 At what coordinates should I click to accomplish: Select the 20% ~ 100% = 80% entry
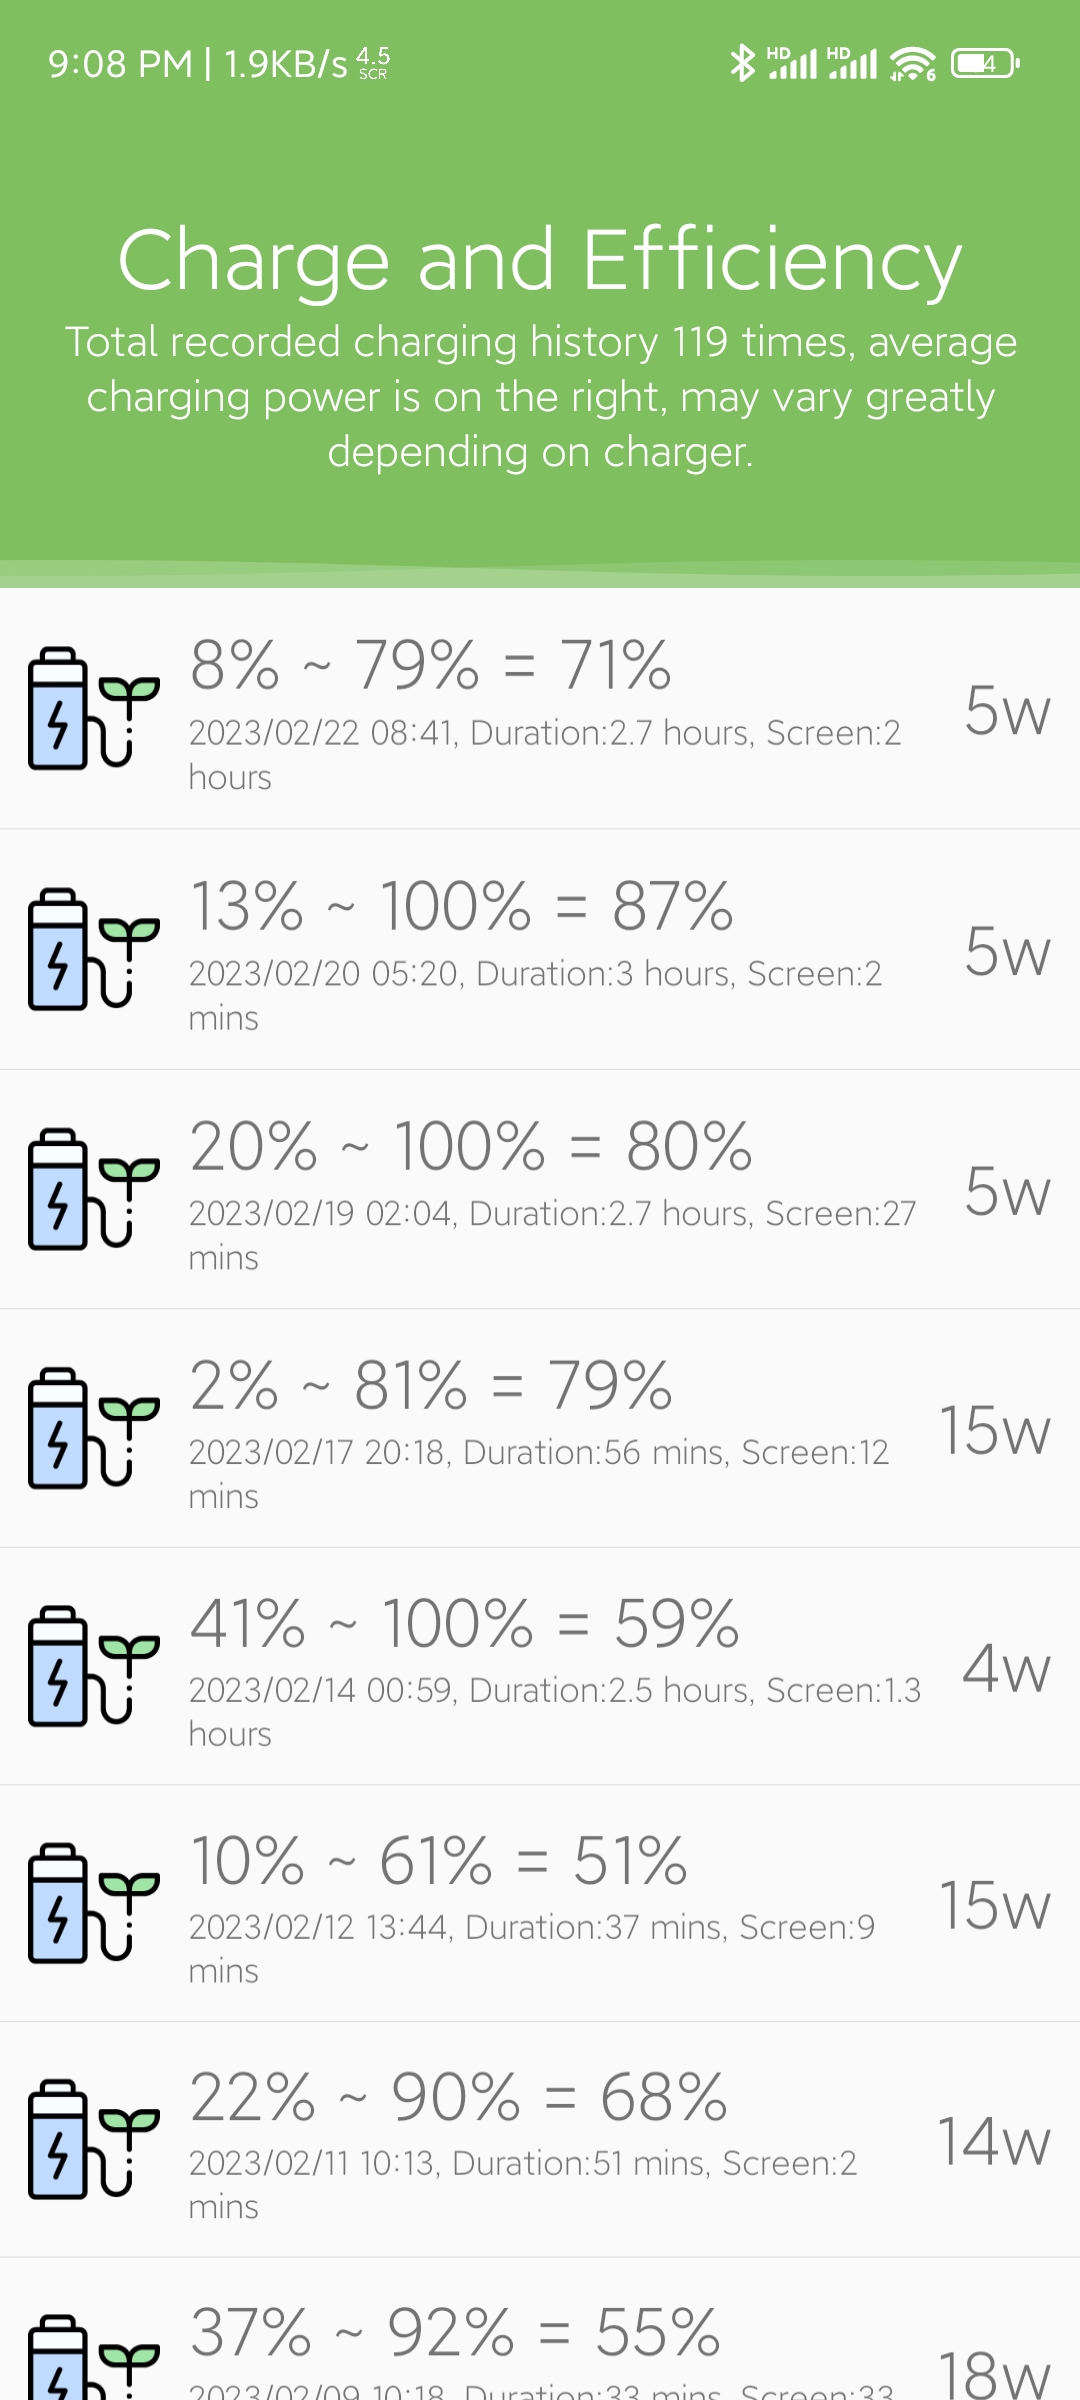(540, 1190)
